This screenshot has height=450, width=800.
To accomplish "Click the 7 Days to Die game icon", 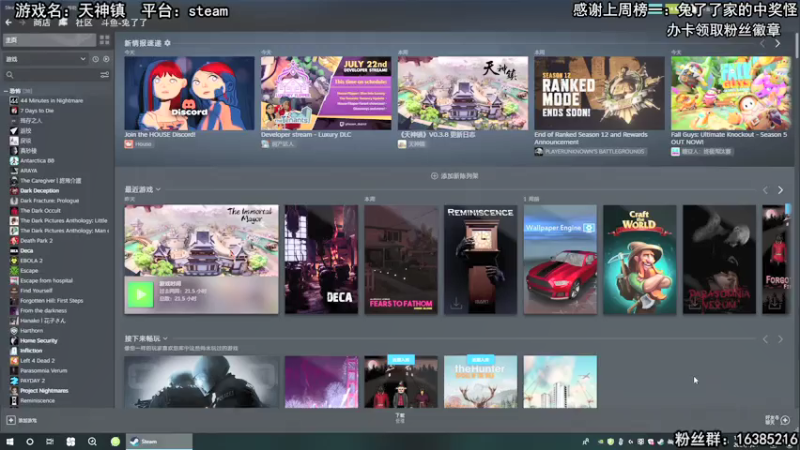I will 14,111.
